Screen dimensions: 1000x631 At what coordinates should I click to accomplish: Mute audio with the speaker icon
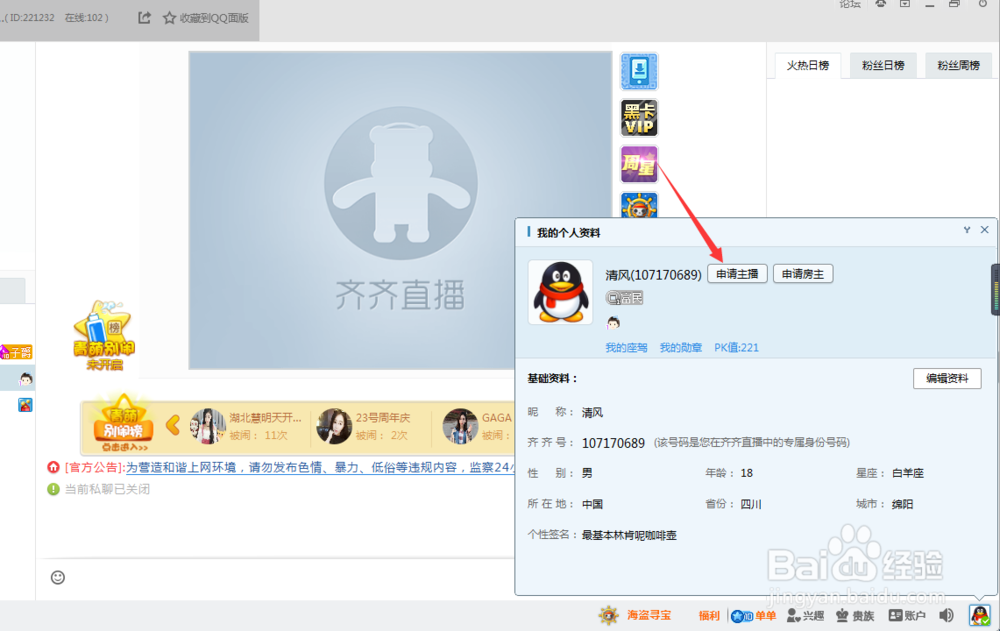(946, 615)
